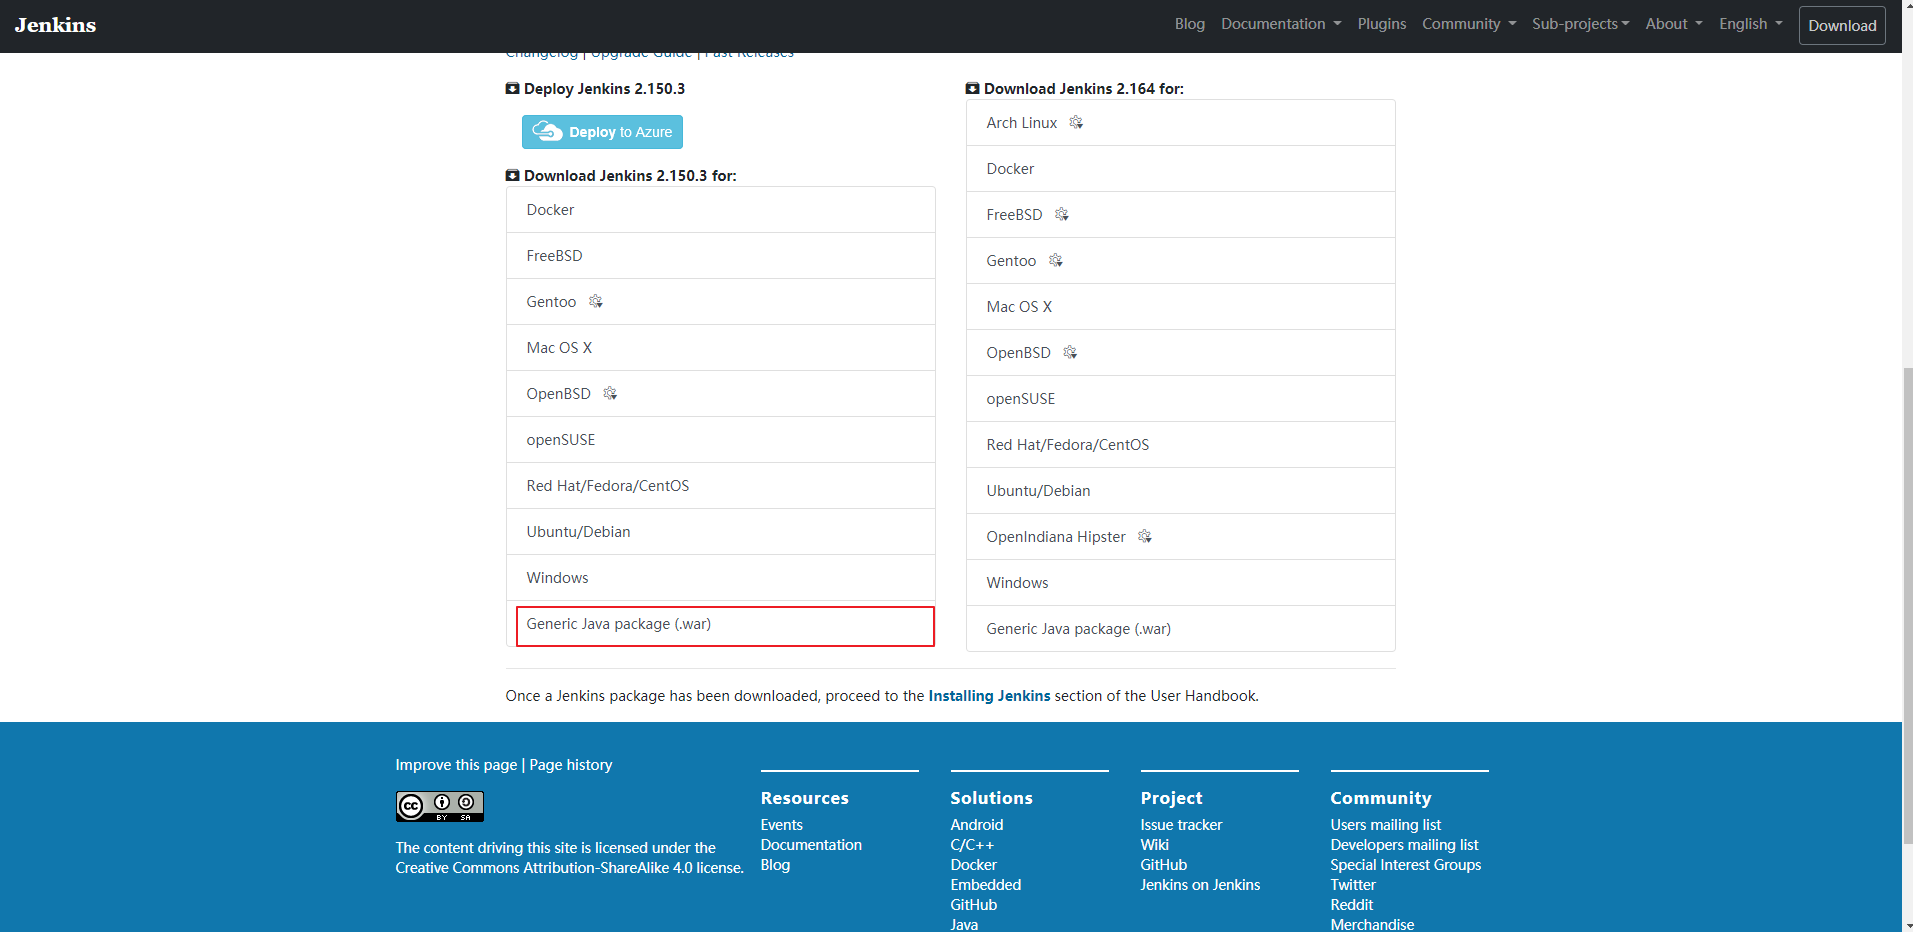Select Red Hat/Fedora/CentOS in 2.164 list
Image resolution: width=1913 pixels, height=932 pixels.
pos(1181,445)
